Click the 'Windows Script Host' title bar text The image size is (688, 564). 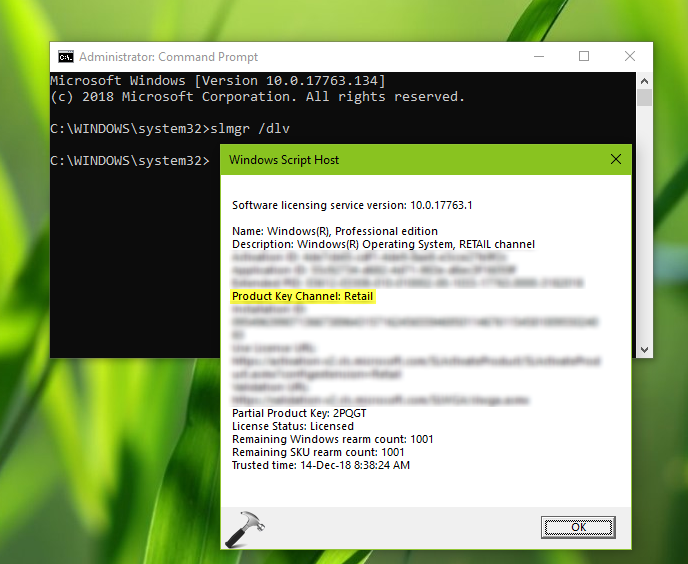(x=284, y=160)
